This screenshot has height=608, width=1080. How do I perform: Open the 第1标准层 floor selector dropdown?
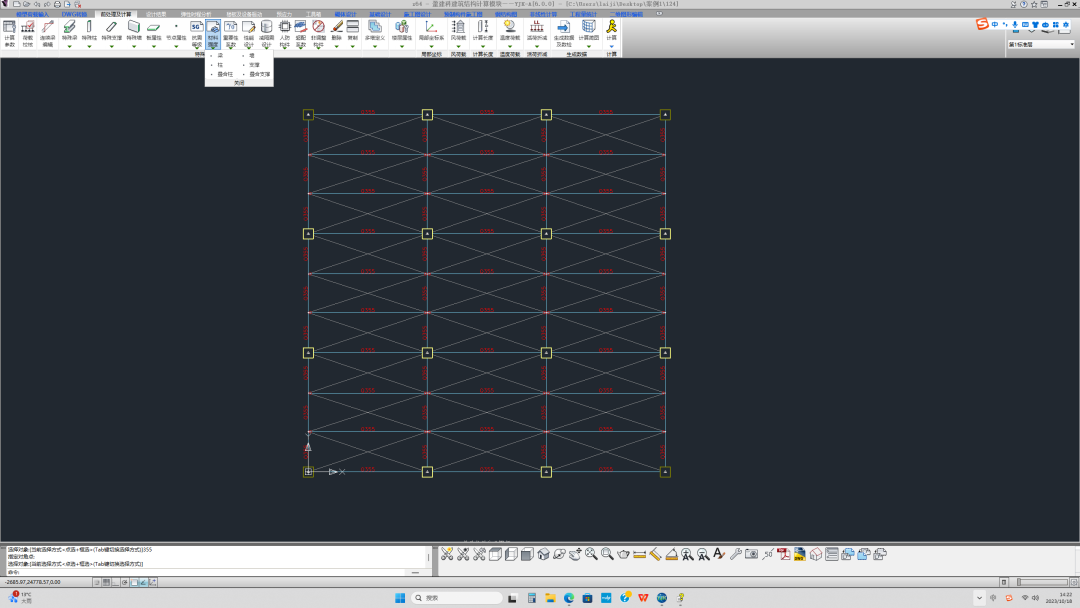point(1041,44)
